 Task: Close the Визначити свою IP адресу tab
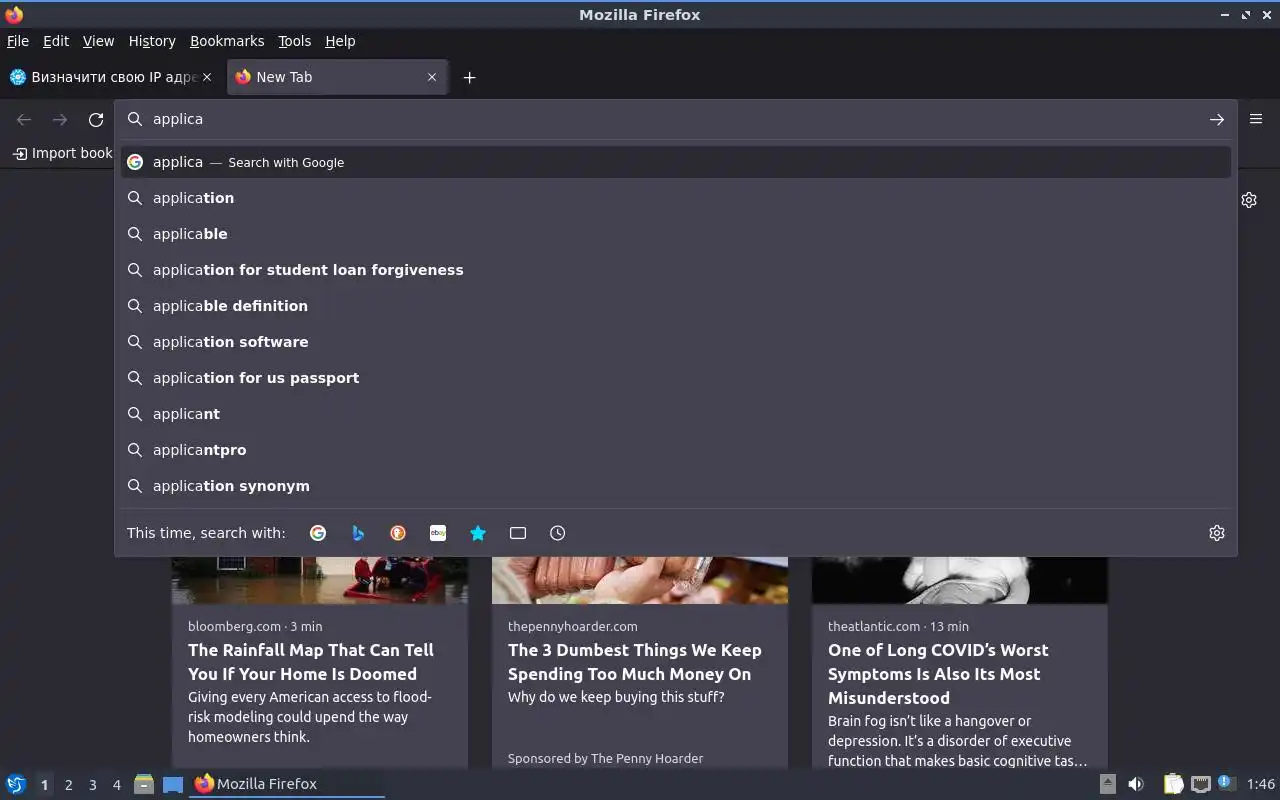[x=207, y=77]
